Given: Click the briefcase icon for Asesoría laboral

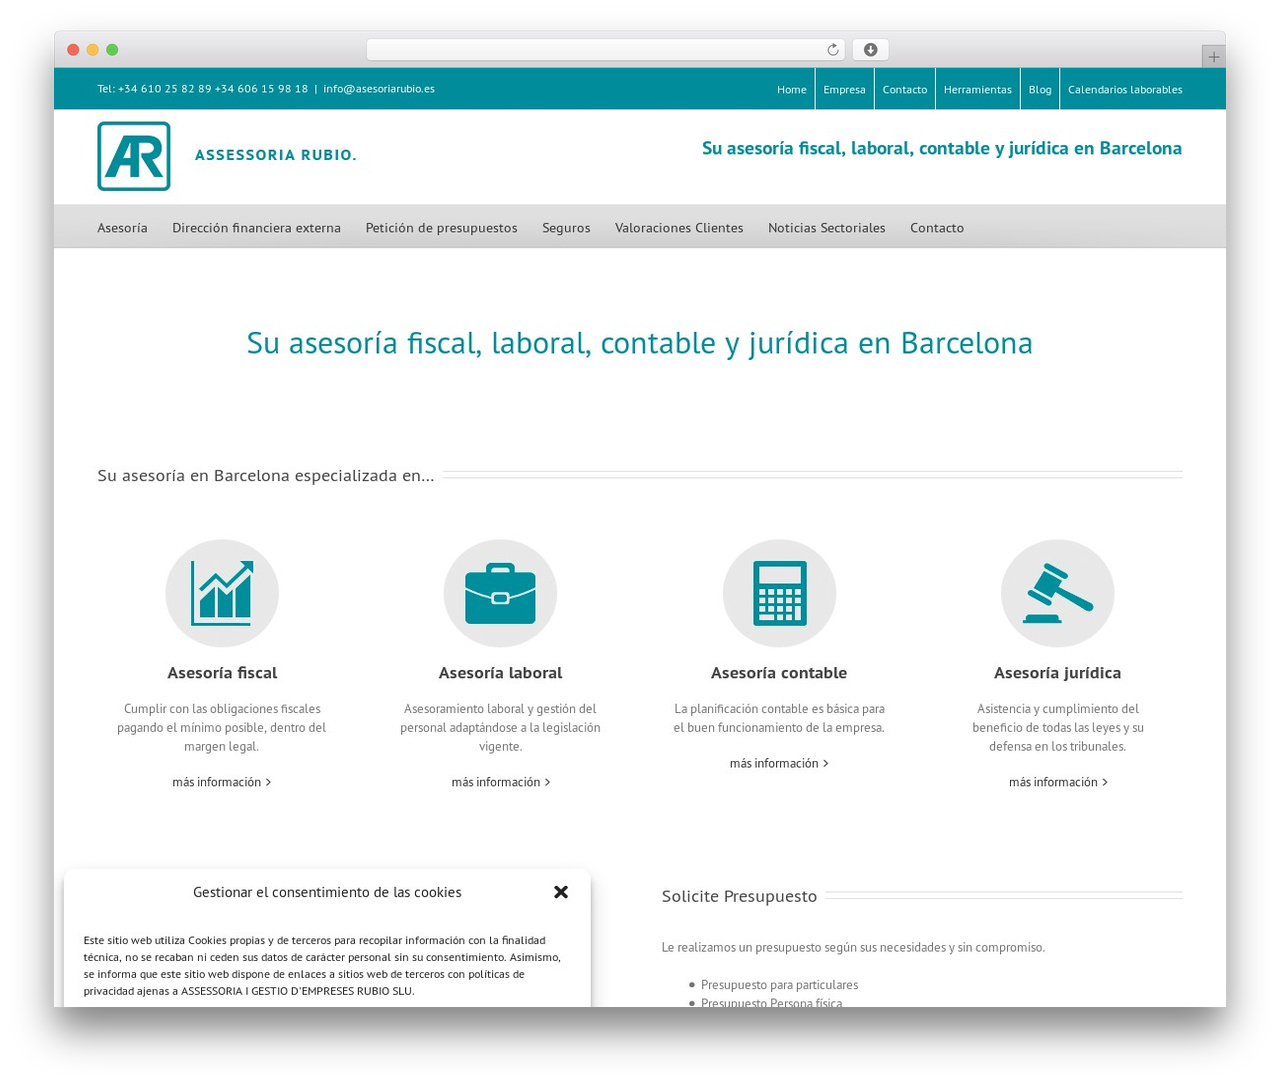Looking at the screenshot, I should tap(500, 594).
